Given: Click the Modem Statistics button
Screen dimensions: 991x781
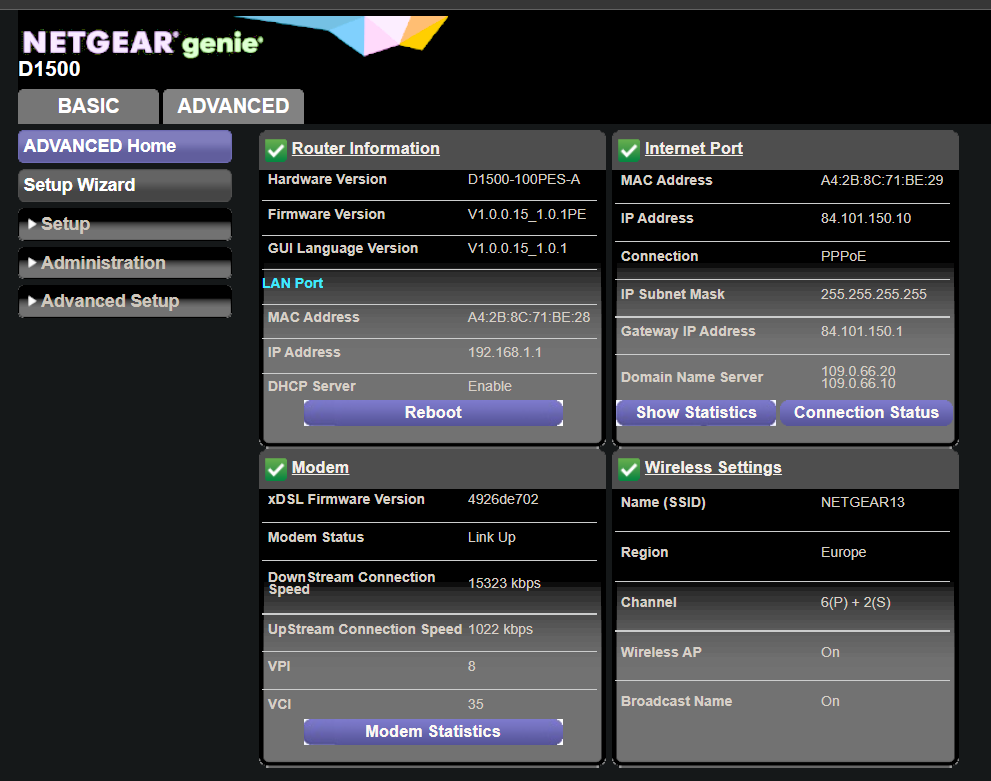Looking at the screenshot, I should pyautogui.click(x=434, y=732).
